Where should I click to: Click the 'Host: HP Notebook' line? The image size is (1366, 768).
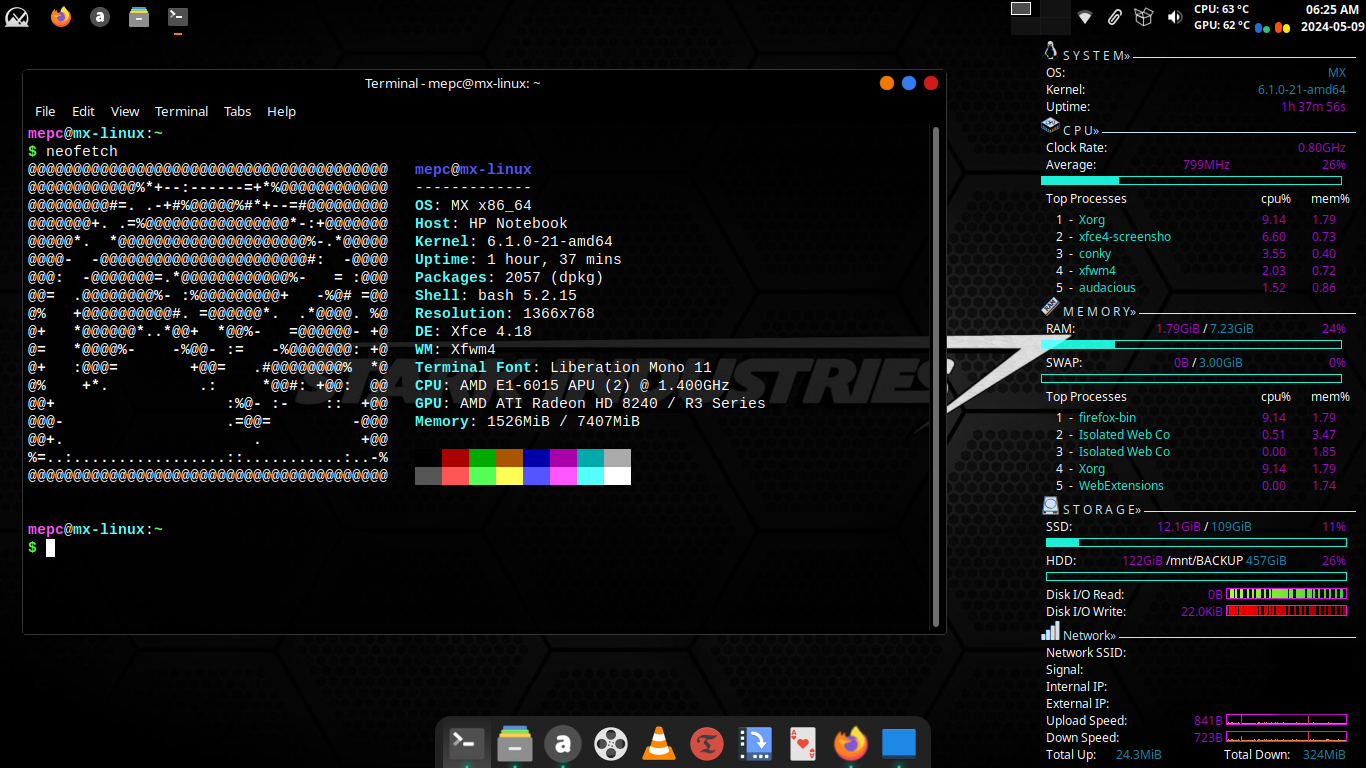[491, 224]
